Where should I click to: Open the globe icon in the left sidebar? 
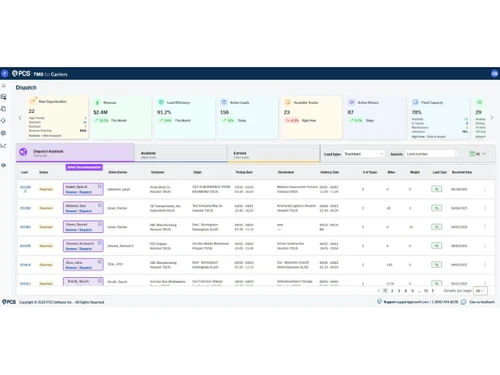tap(4, 133)
